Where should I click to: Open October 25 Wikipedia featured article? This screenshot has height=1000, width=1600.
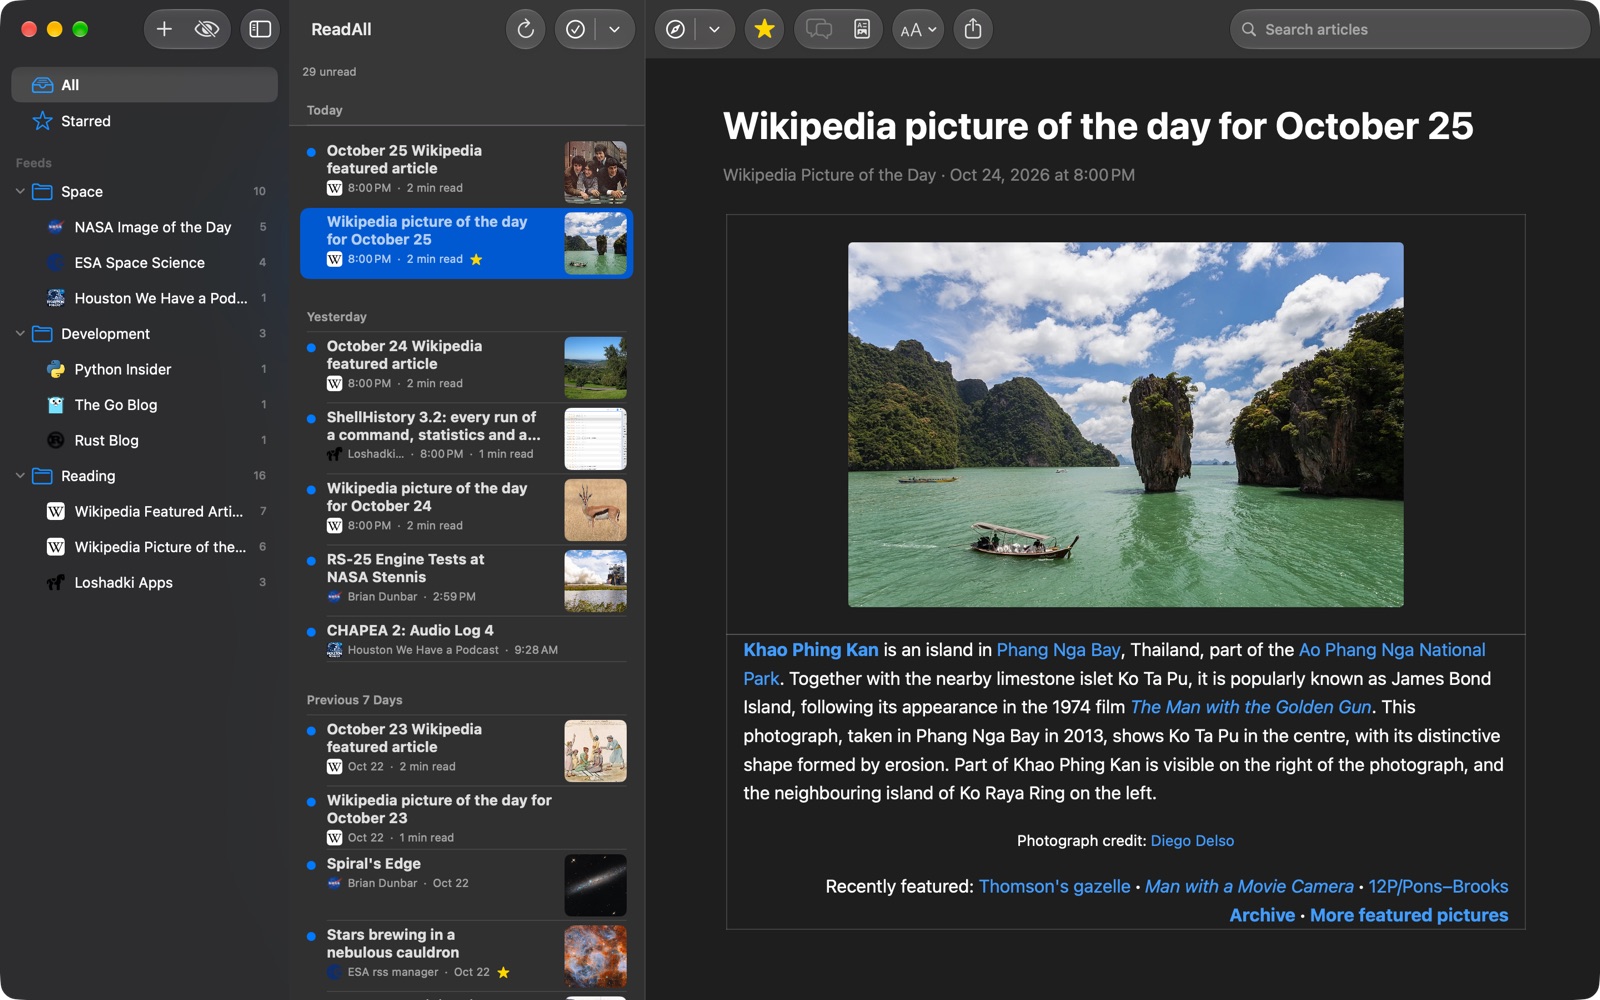[466, 170]
